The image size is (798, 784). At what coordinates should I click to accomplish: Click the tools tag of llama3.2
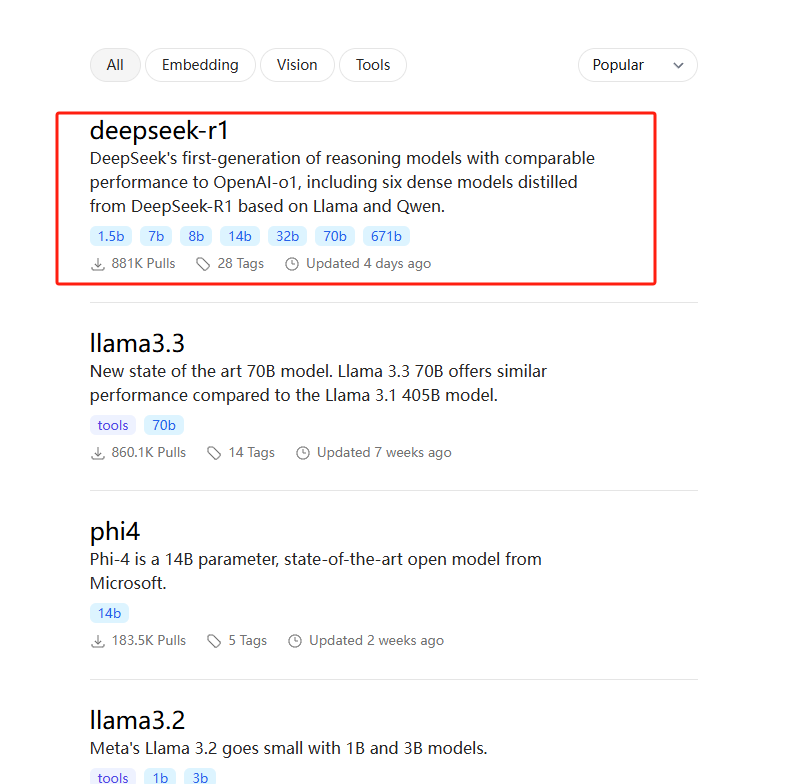(x=113, y=777)
